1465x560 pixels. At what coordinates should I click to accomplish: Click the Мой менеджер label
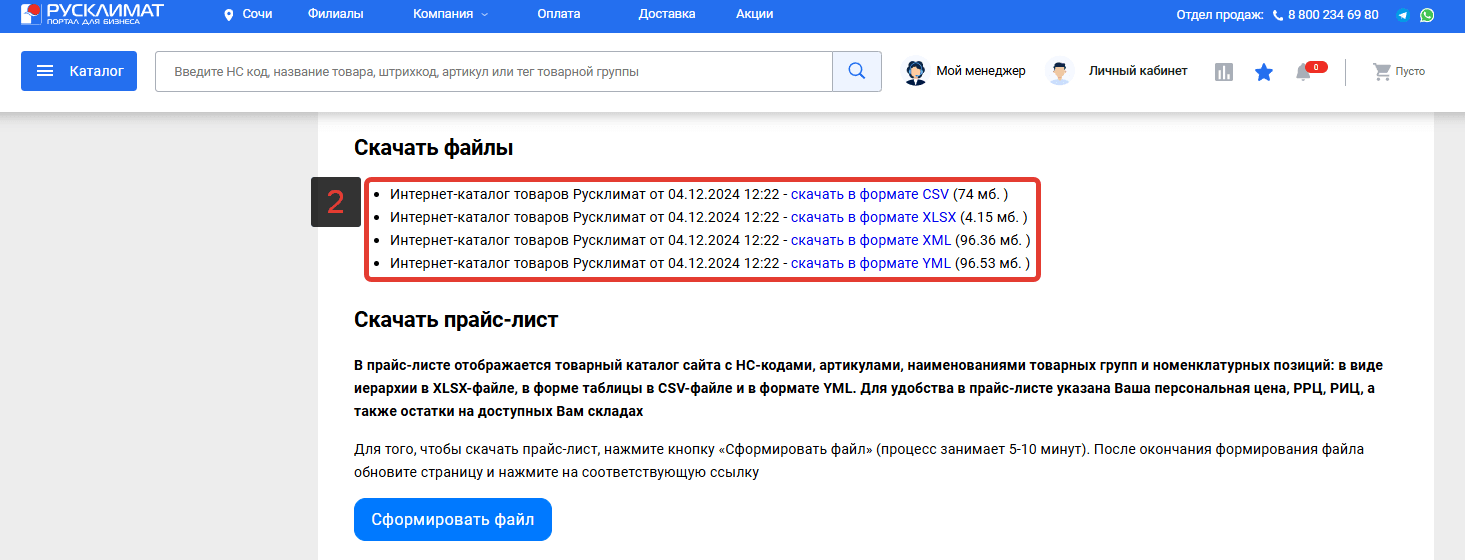[981, 71]
